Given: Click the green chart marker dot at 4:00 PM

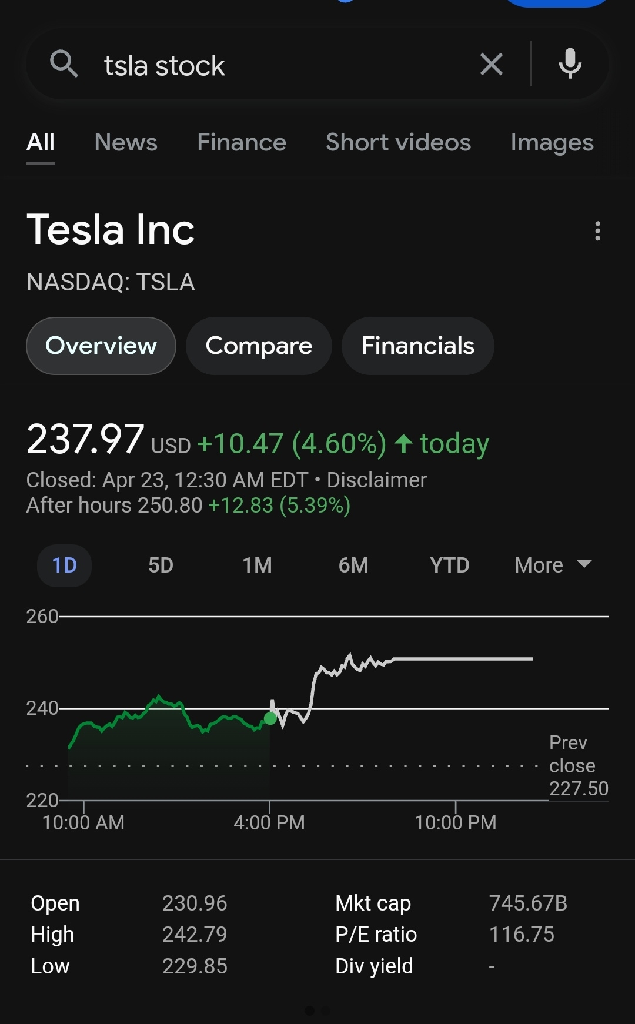Looking at the screenshot, I should click(x=270, y=718).
